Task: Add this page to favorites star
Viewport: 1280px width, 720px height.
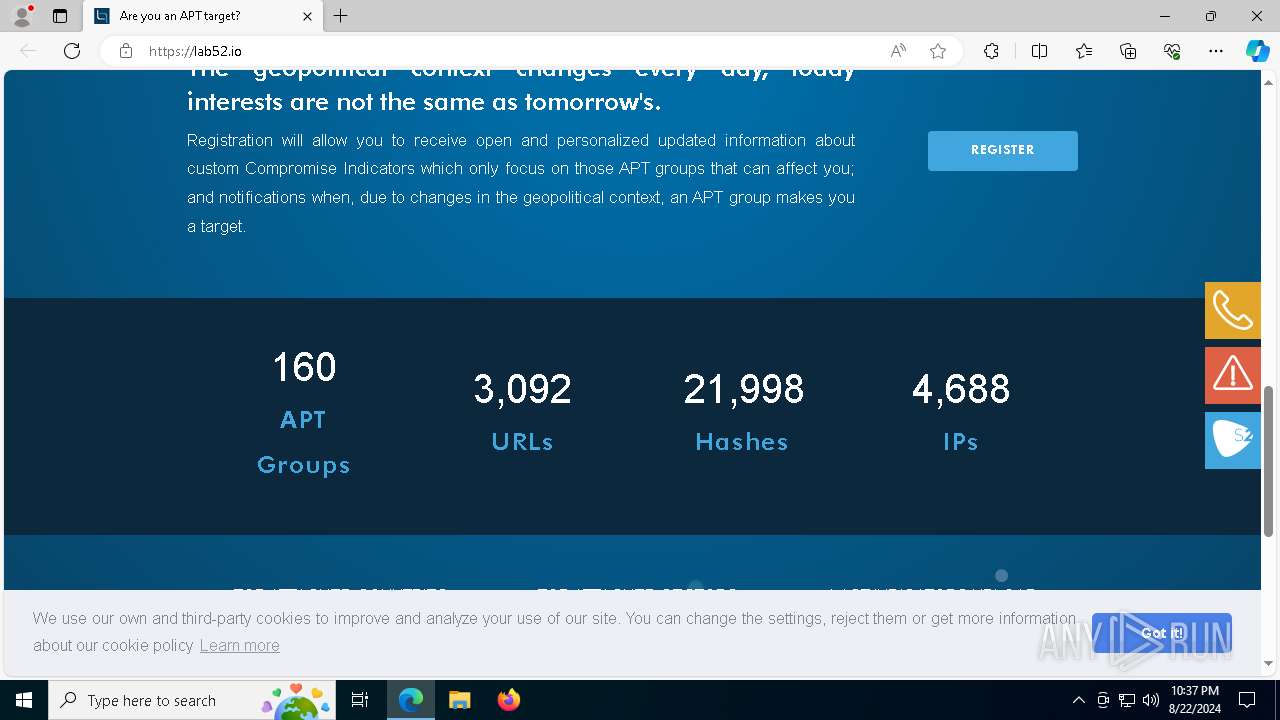Action: click(x=938, y=51)
